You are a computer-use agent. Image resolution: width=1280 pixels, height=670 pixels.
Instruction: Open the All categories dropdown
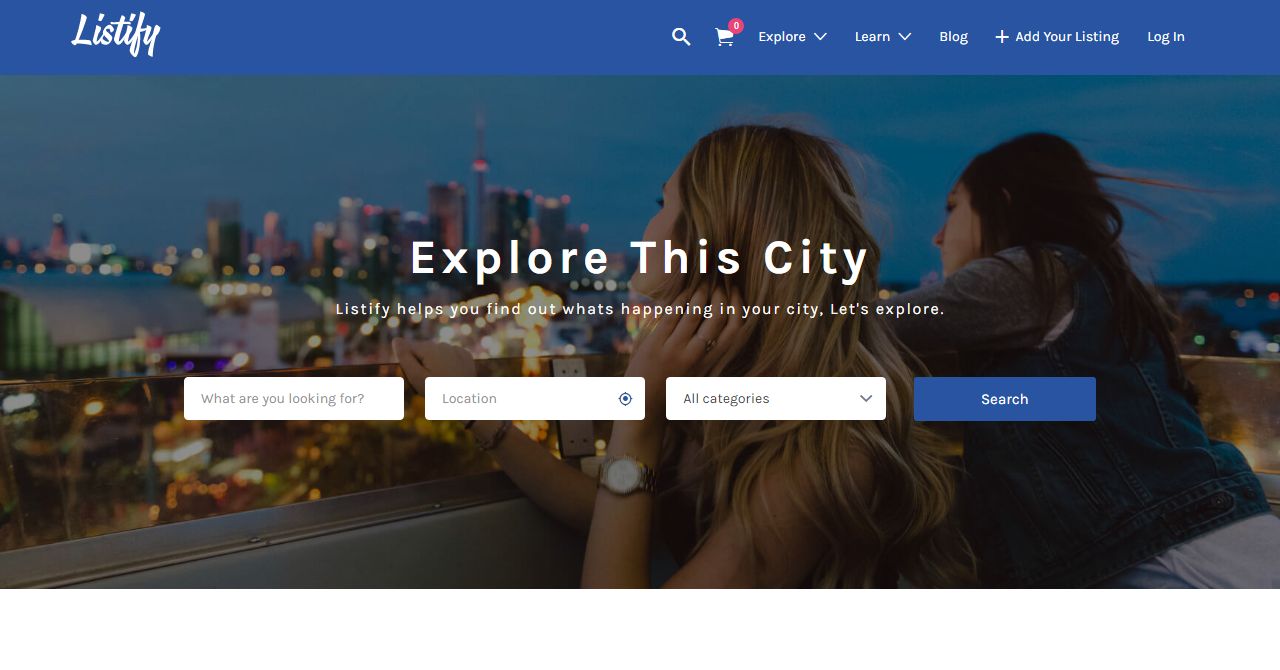pos(776,398)
